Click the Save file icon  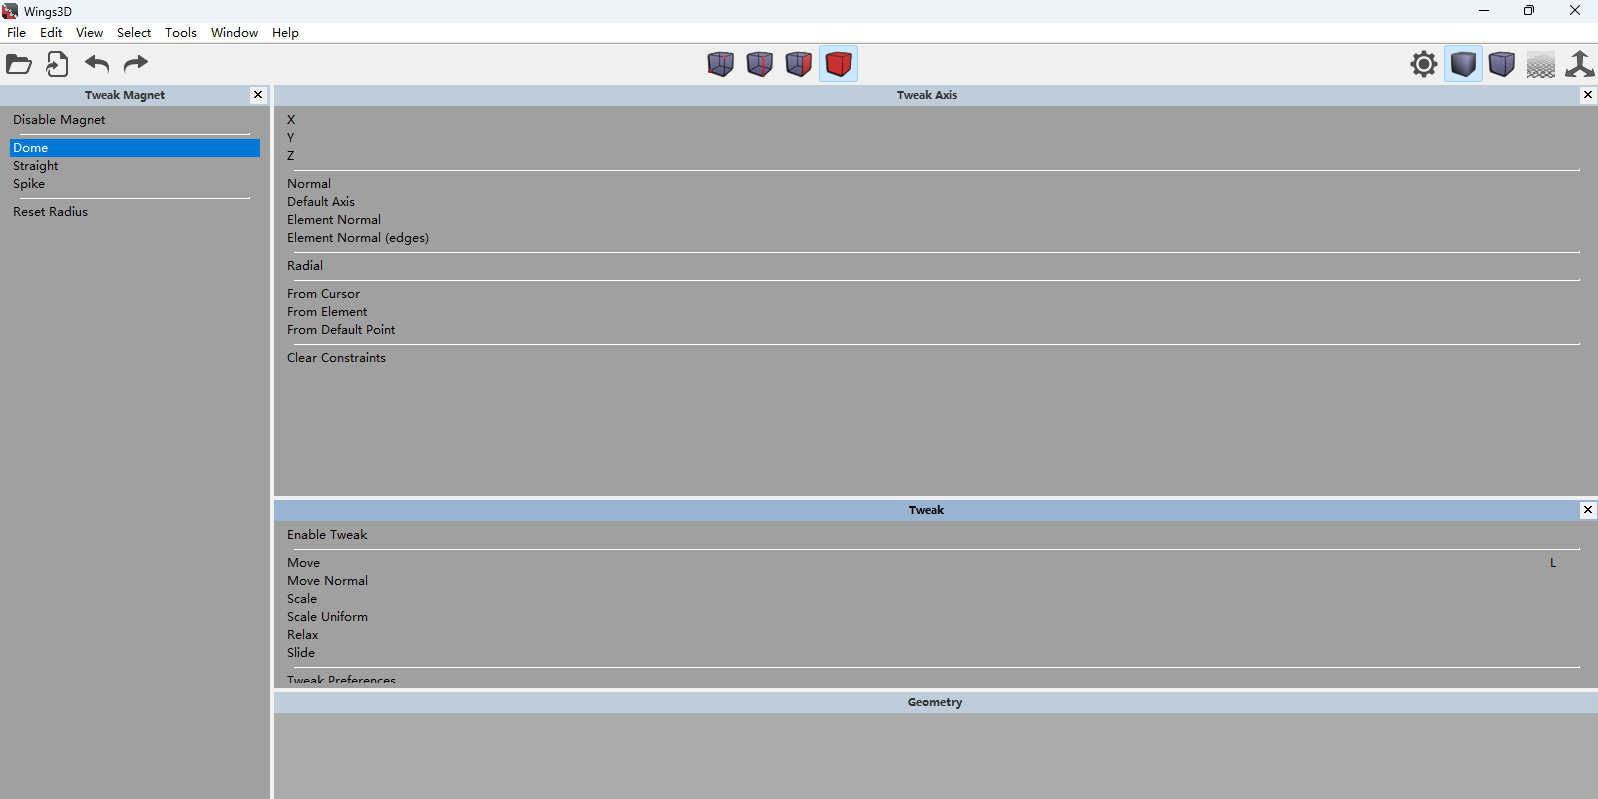[x=57, y=65]
